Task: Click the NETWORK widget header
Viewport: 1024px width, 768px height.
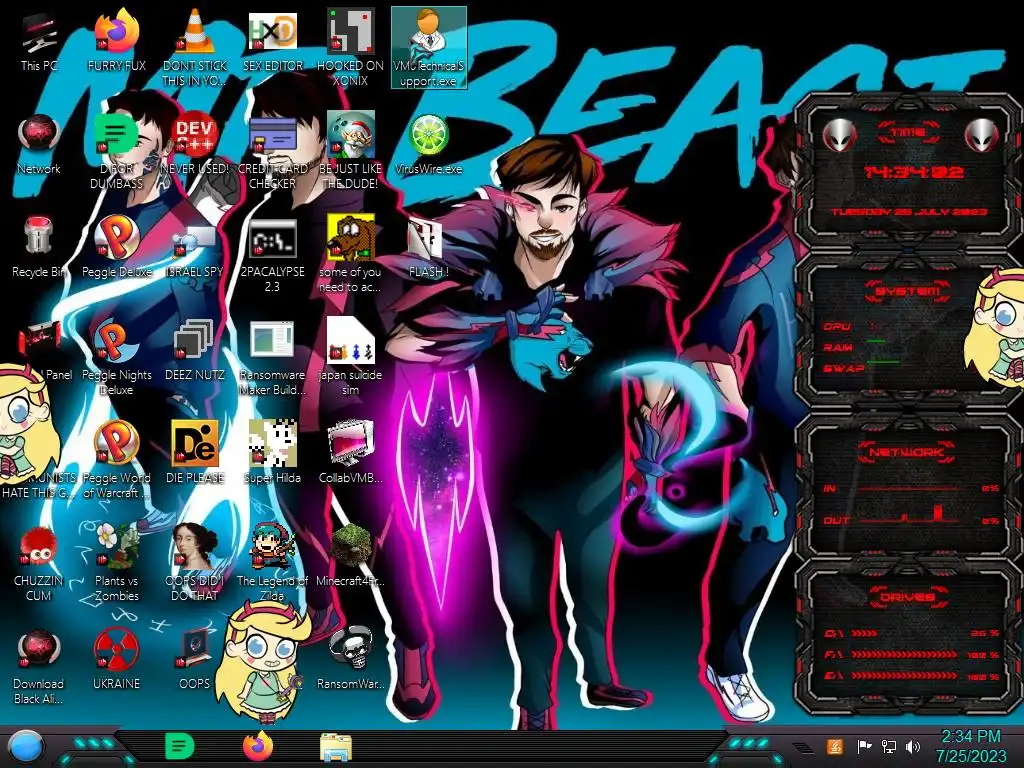Action: click(907, 451)
